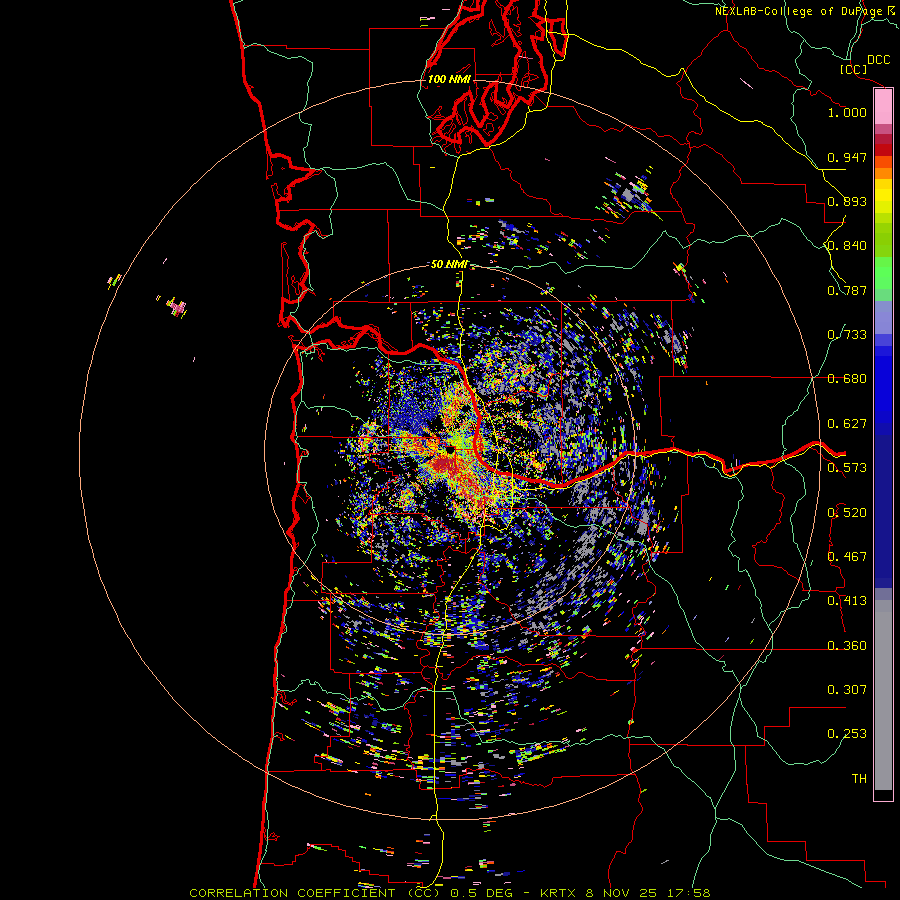
Task: Select the 0.733 scale value
Action: (847, 335)
